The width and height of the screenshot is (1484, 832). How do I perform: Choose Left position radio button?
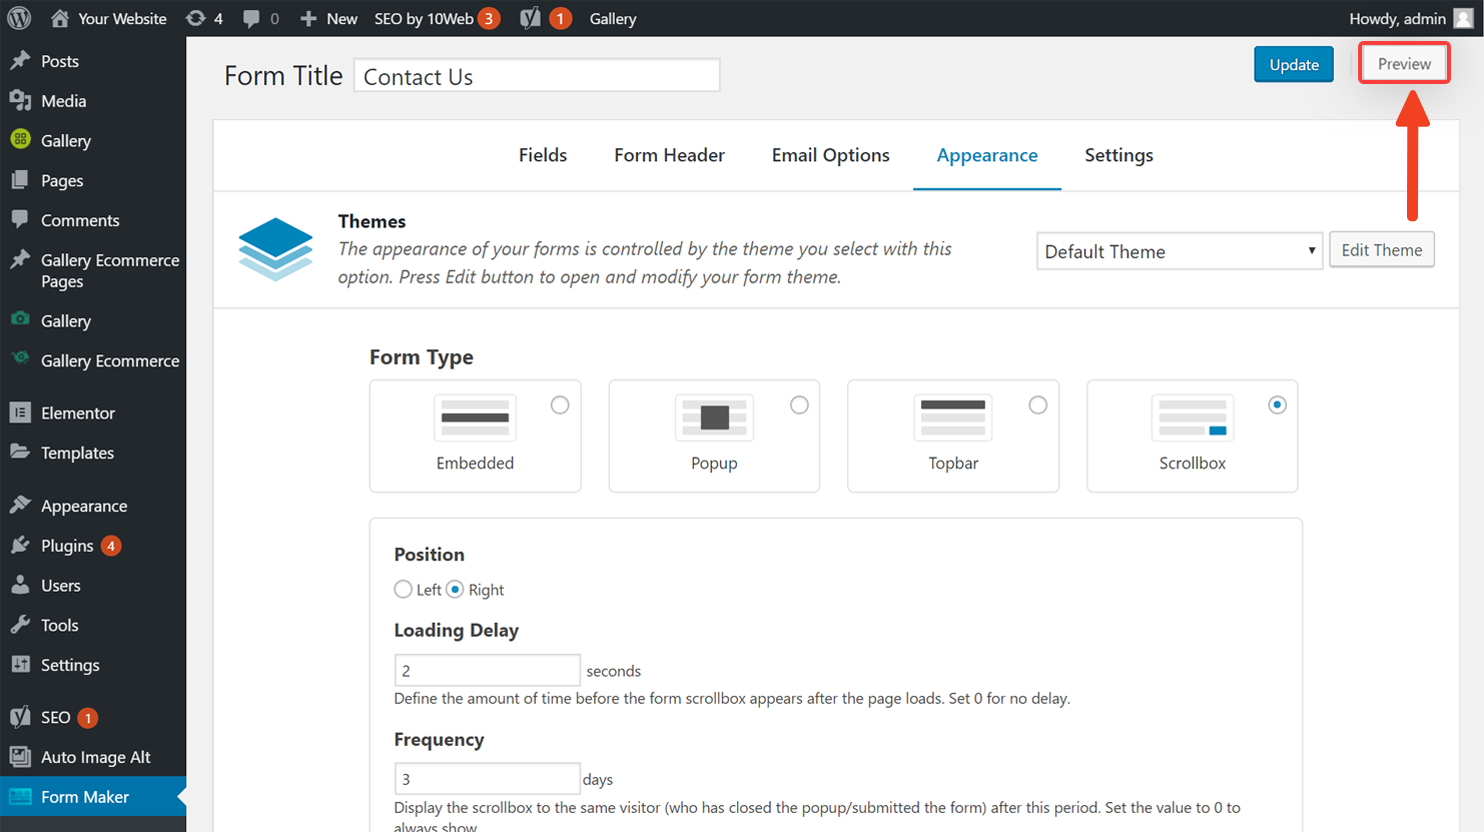pos(403,589)
